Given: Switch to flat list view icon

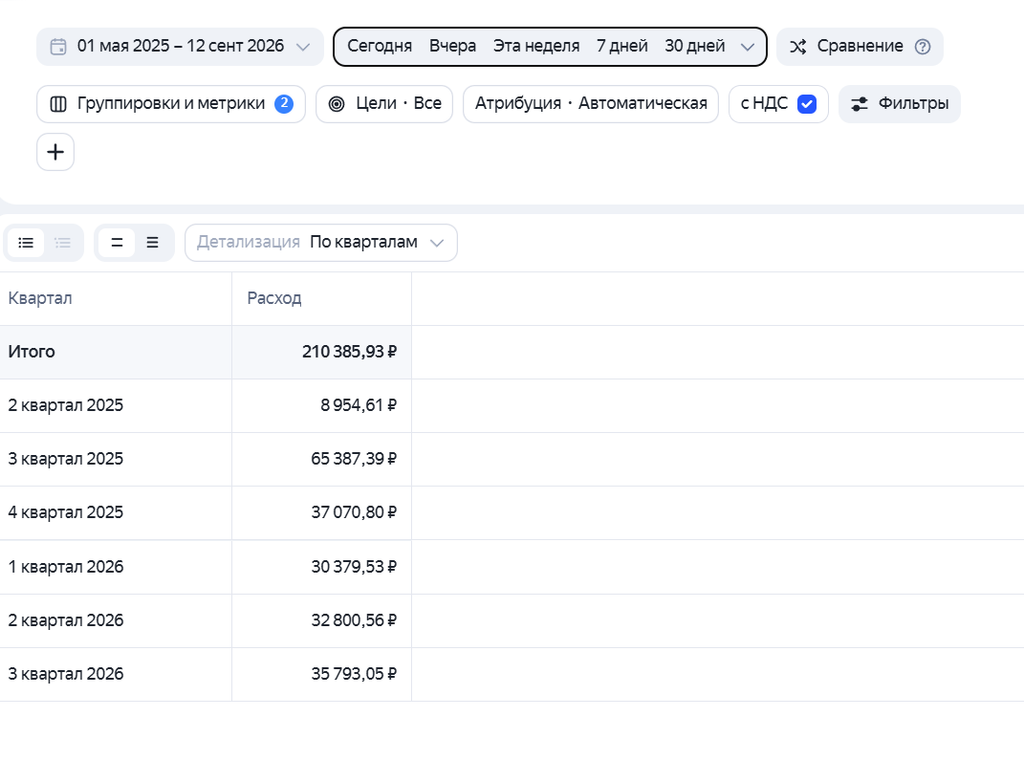Looking at the screenshot, I should point(26,243).
